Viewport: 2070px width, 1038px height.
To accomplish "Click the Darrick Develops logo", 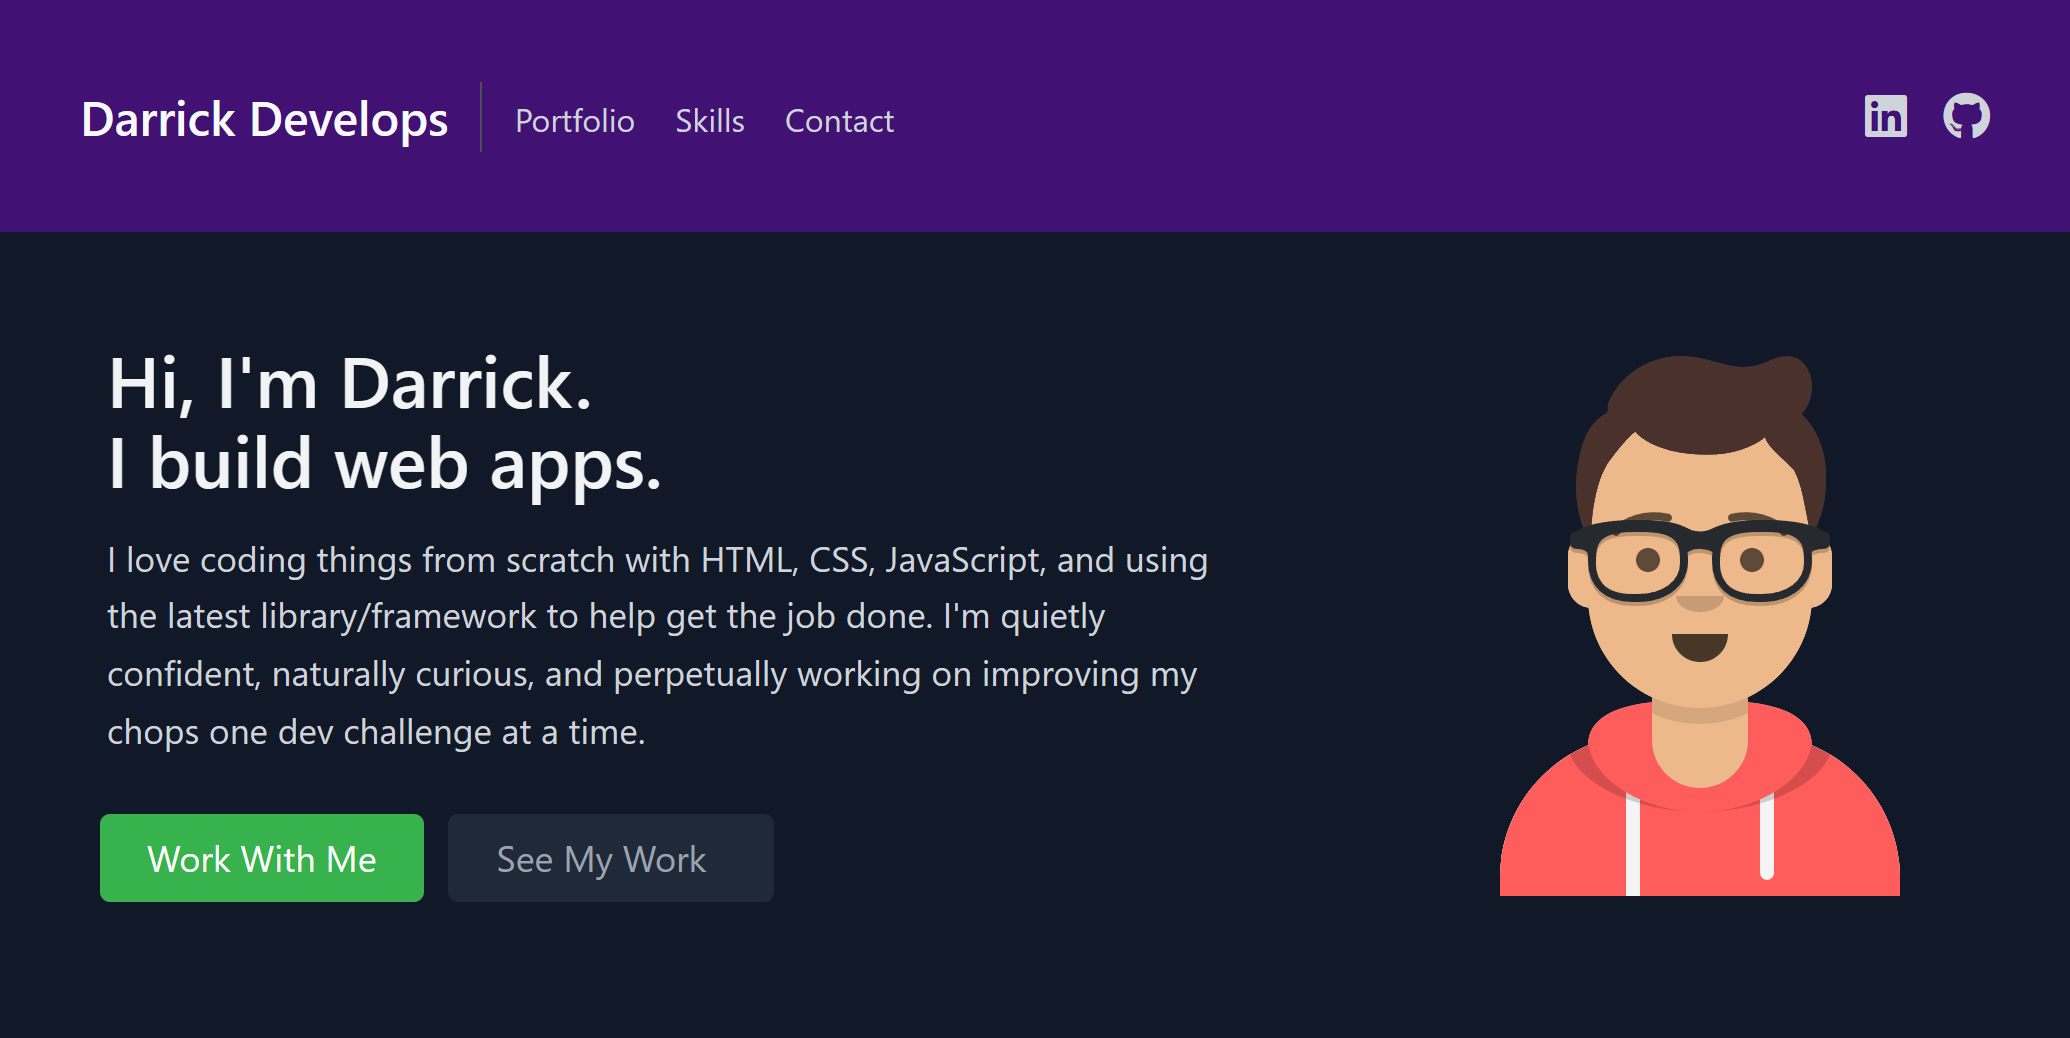I will point(265,119).
